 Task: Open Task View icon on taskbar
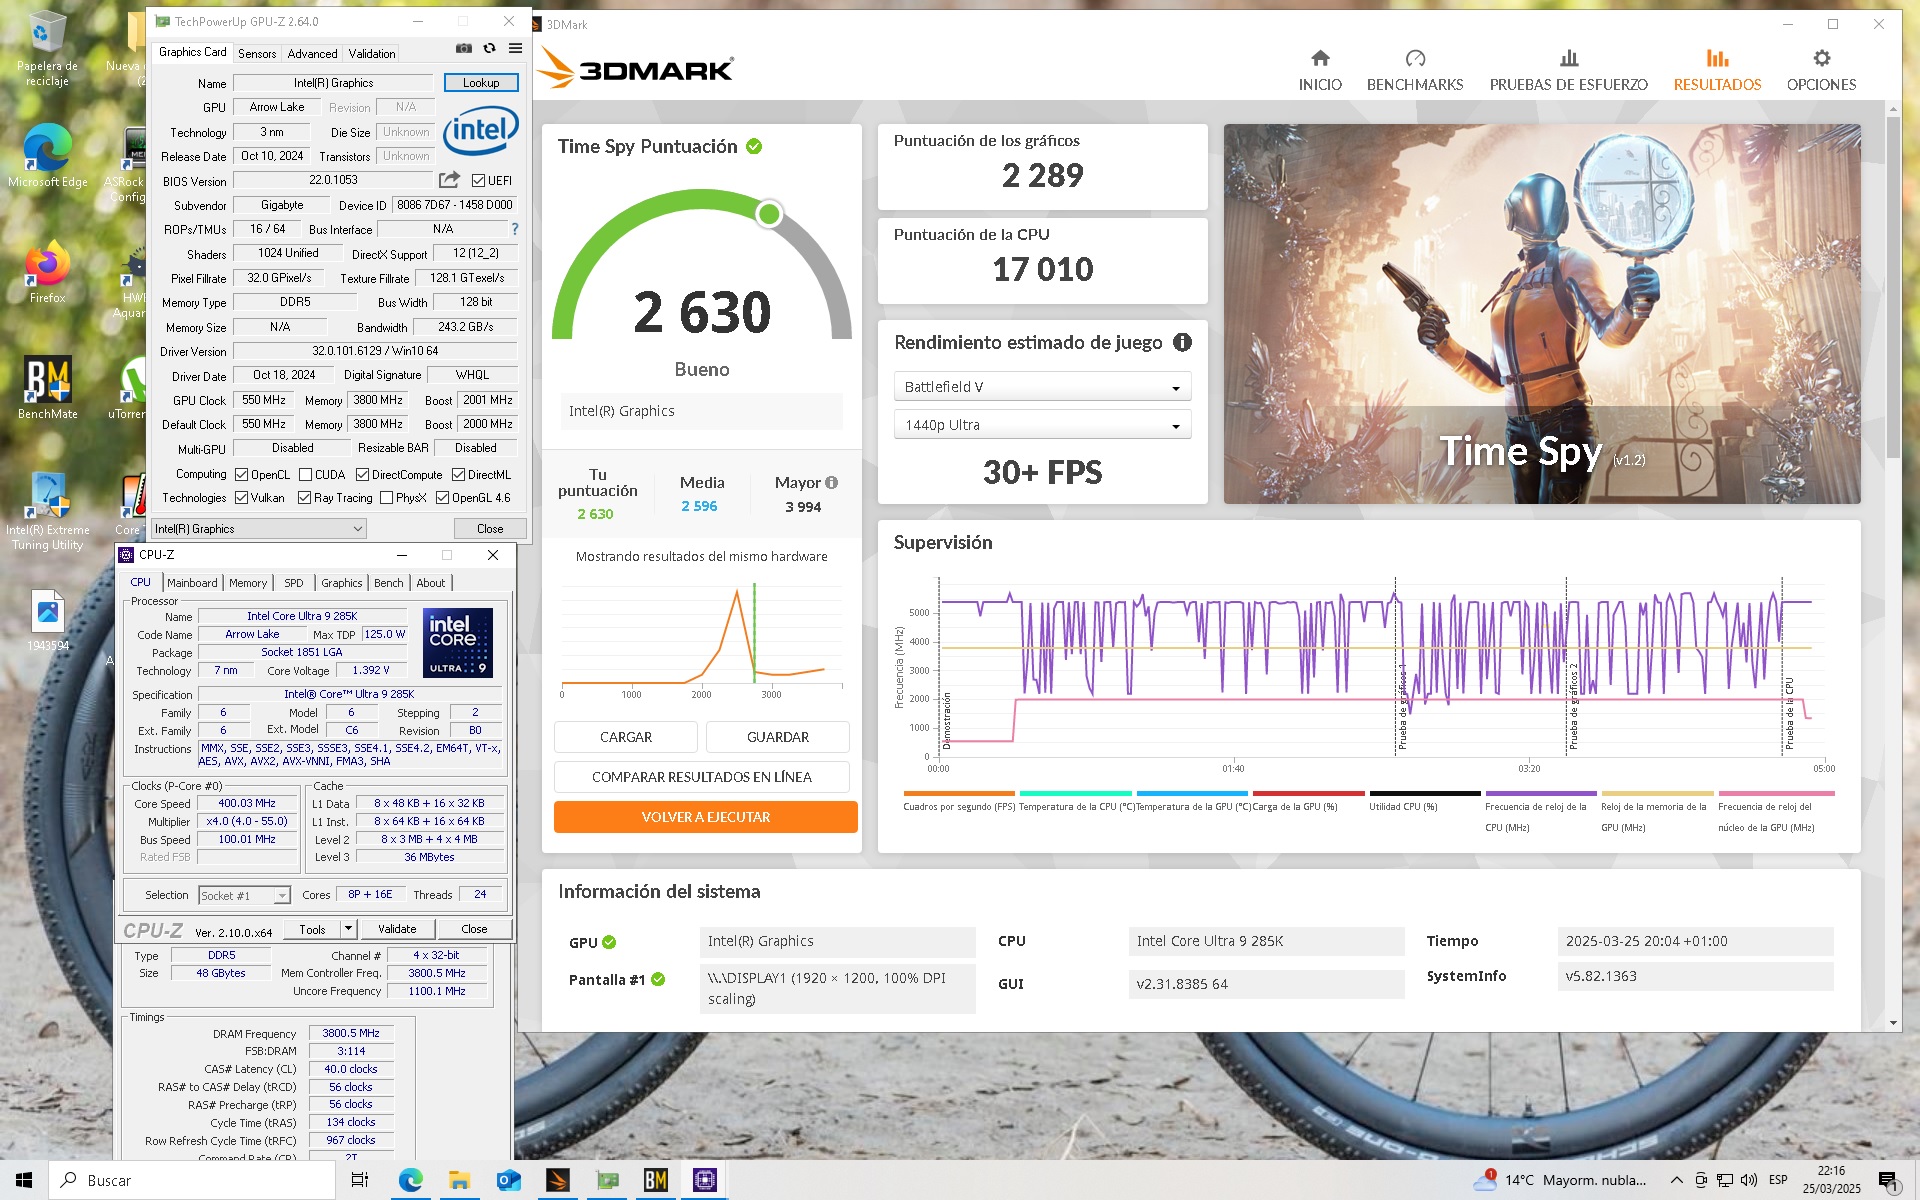[360, 1180]
